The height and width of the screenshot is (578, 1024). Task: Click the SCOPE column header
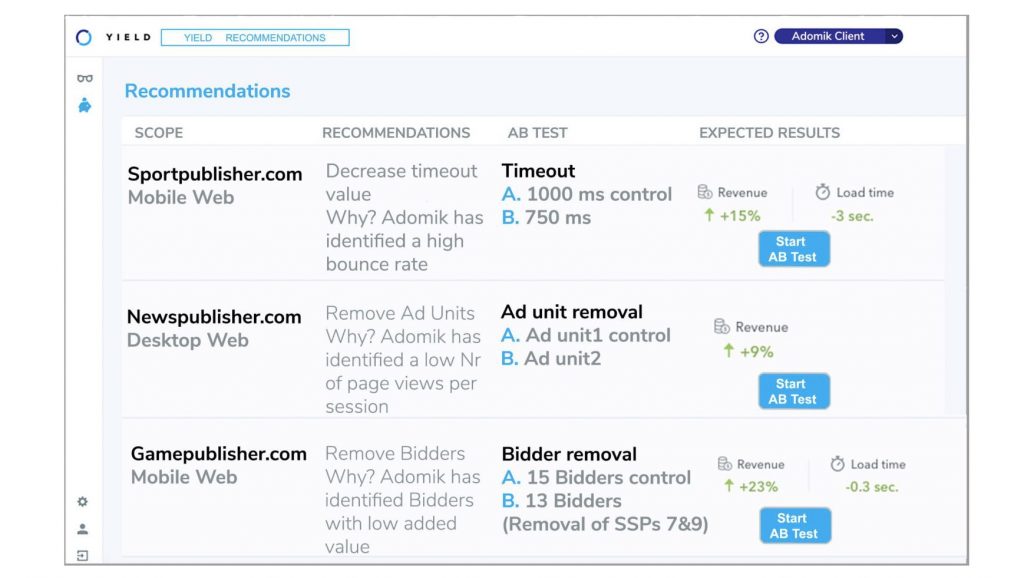159,133
